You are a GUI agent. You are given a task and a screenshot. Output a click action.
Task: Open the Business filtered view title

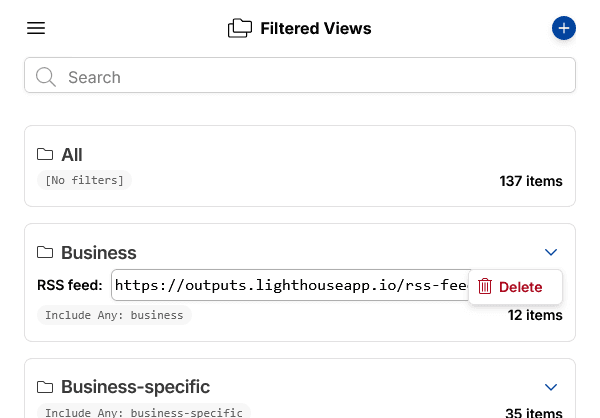pyautogui.click(x=99, y=253)
